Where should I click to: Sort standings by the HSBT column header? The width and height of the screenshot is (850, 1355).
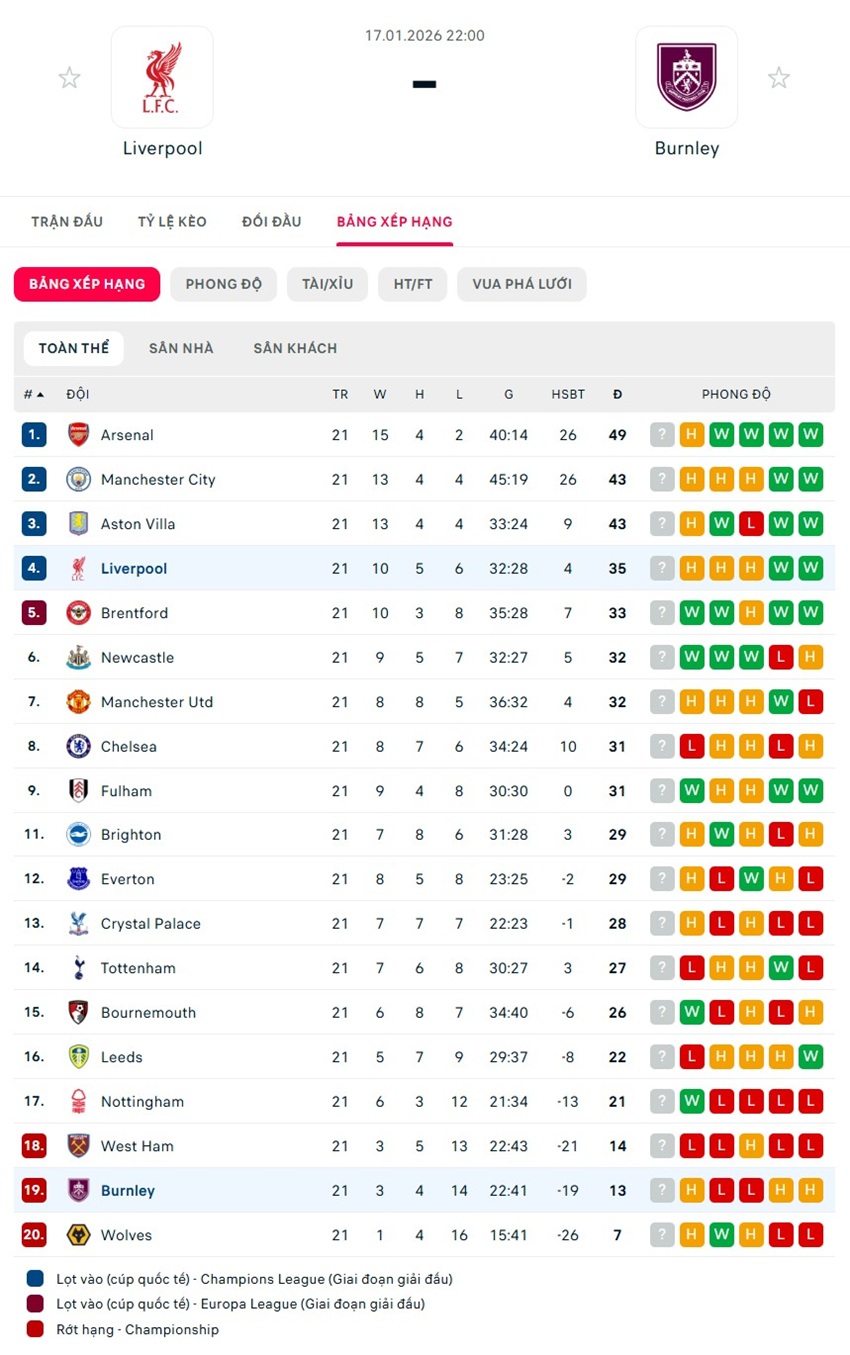pyautogui.click(x=568, y=394)
